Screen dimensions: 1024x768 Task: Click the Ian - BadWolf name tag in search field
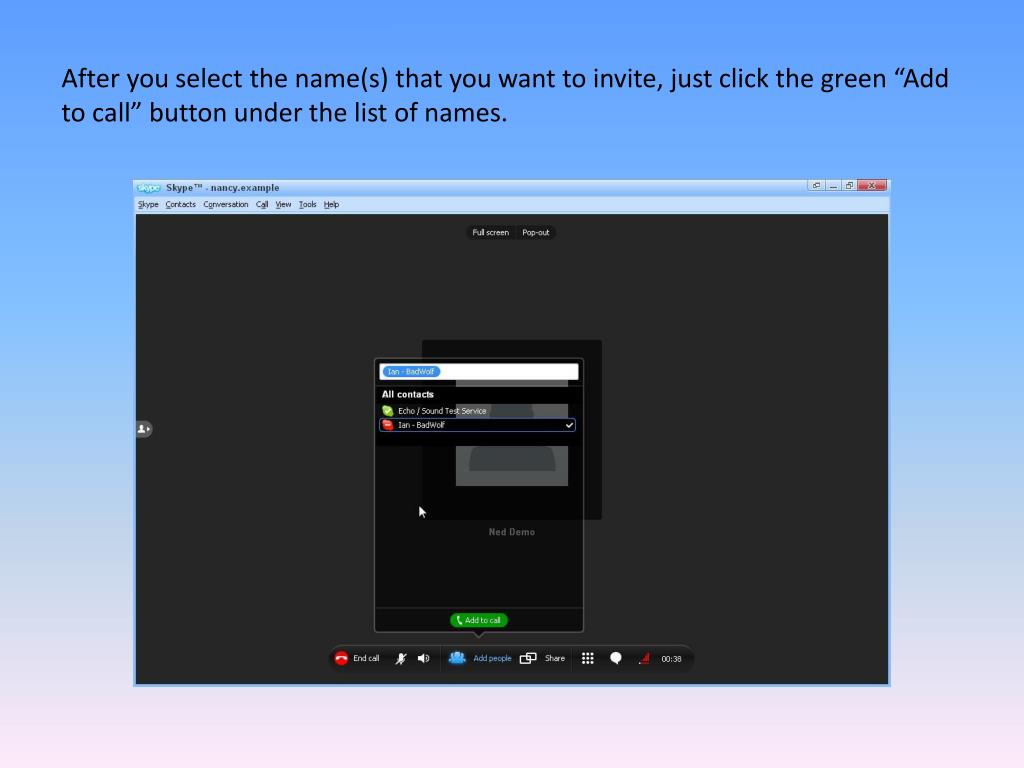pyautogui.click(x=411, y=372)
